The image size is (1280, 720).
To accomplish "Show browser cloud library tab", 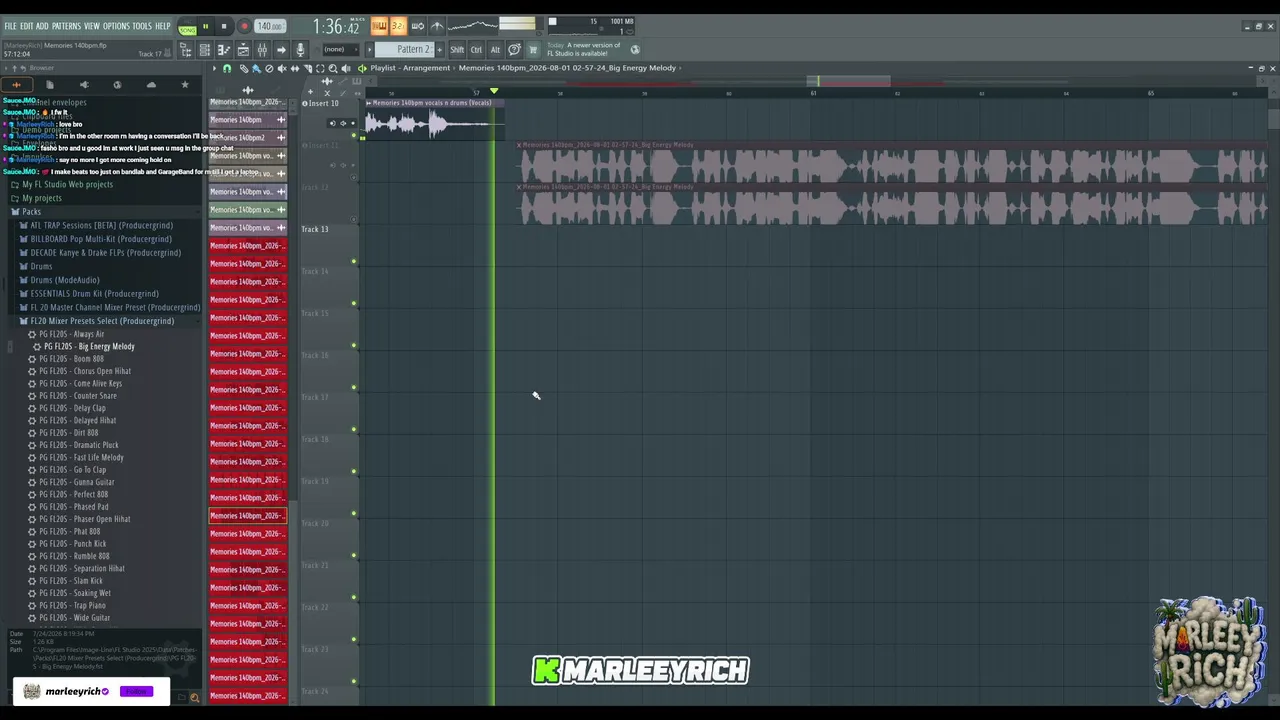I will (x=151, y=85).
